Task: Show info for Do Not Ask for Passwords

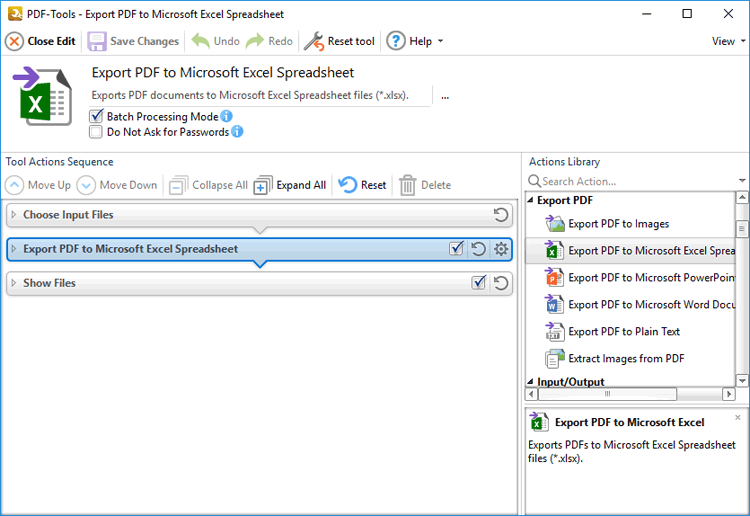Action: coord(237,132)
